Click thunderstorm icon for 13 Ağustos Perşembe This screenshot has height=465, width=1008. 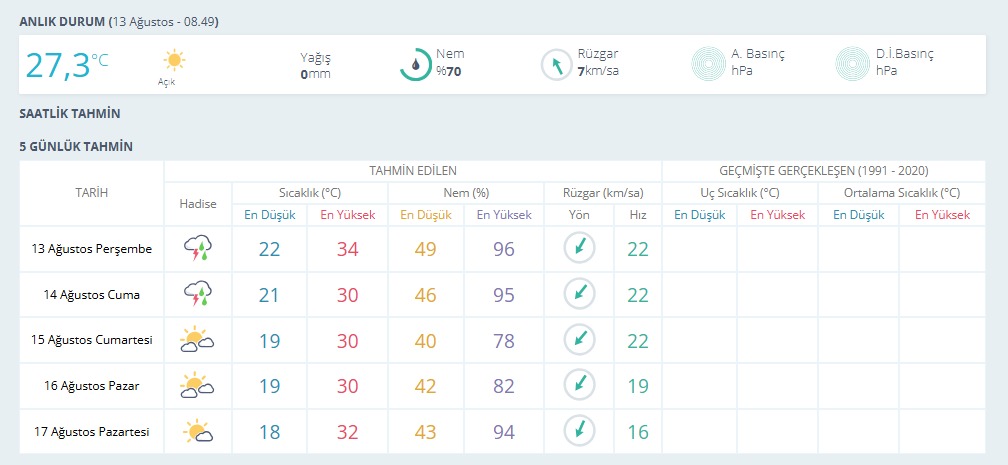coord(198,249)
